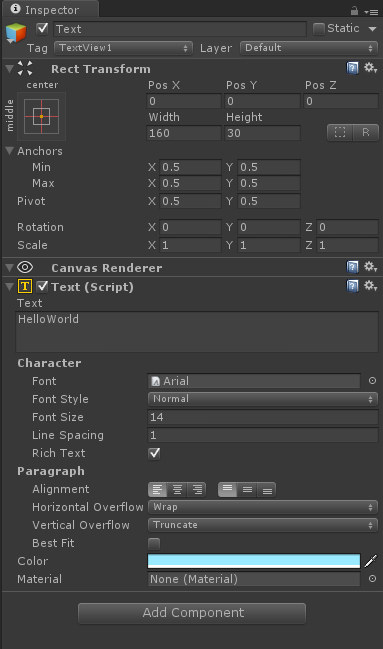Image resolution: width=383 pixels, height=649 pixels.
Task: Collapse the Anchors section
Action: (x=10, y=151)
